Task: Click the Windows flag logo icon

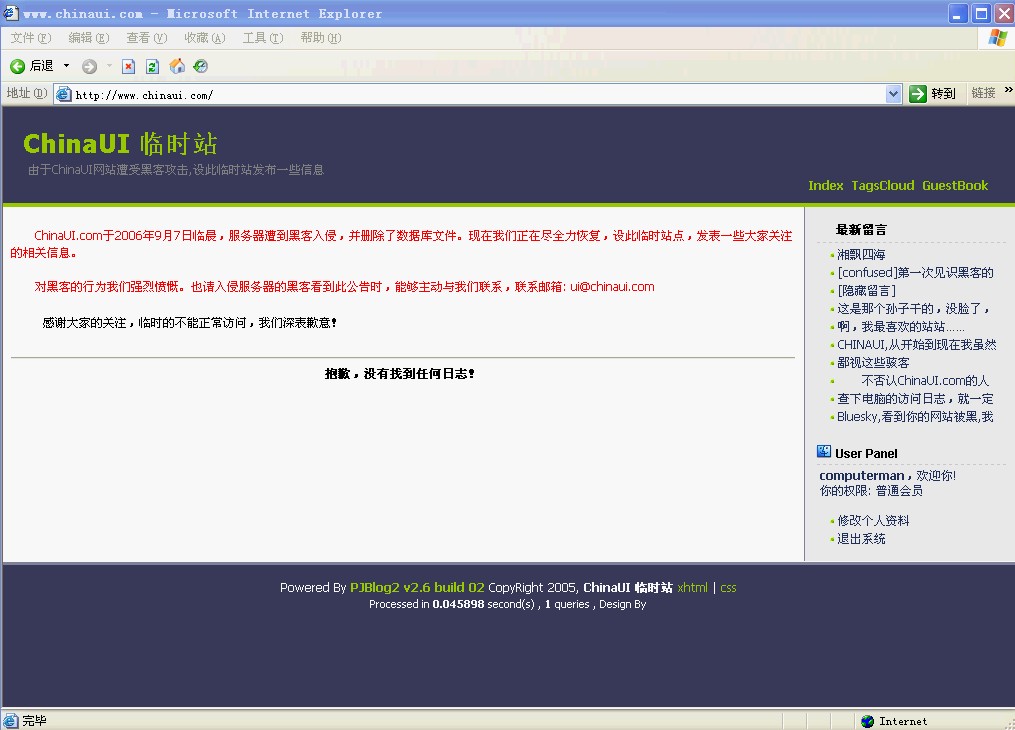Action: (x=998, y=38)
